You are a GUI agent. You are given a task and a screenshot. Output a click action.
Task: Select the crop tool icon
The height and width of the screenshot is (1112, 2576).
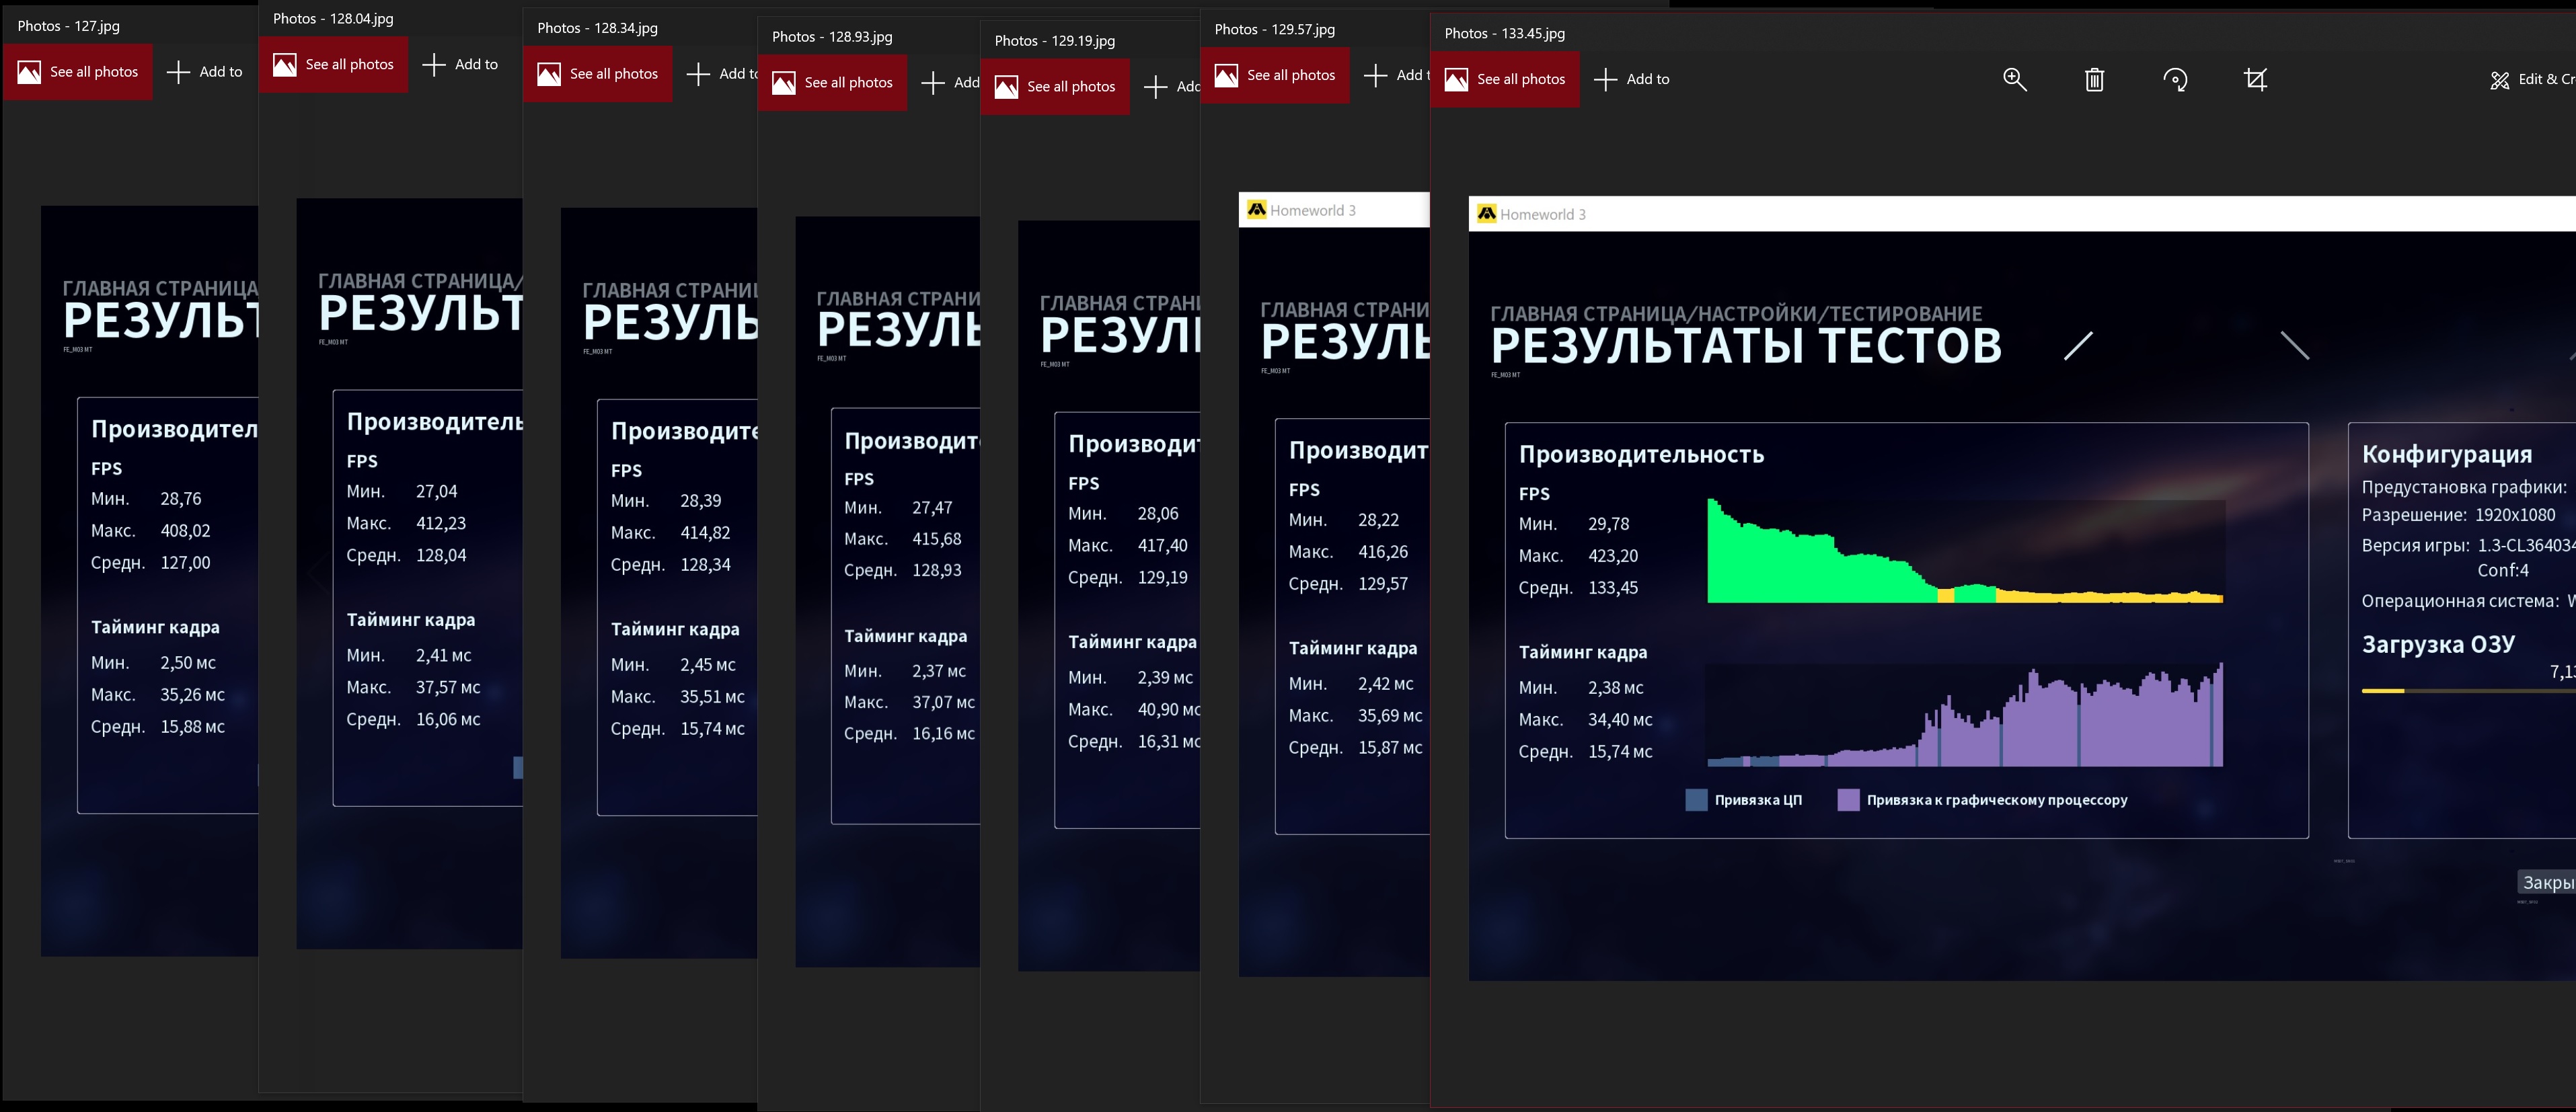tap(2255, 80)
